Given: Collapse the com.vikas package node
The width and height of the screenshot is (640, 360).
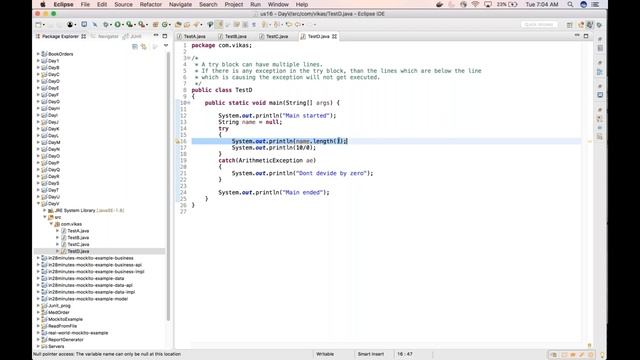Looking at the screenshot, I should pyautogui.click(x=51, y=224).
